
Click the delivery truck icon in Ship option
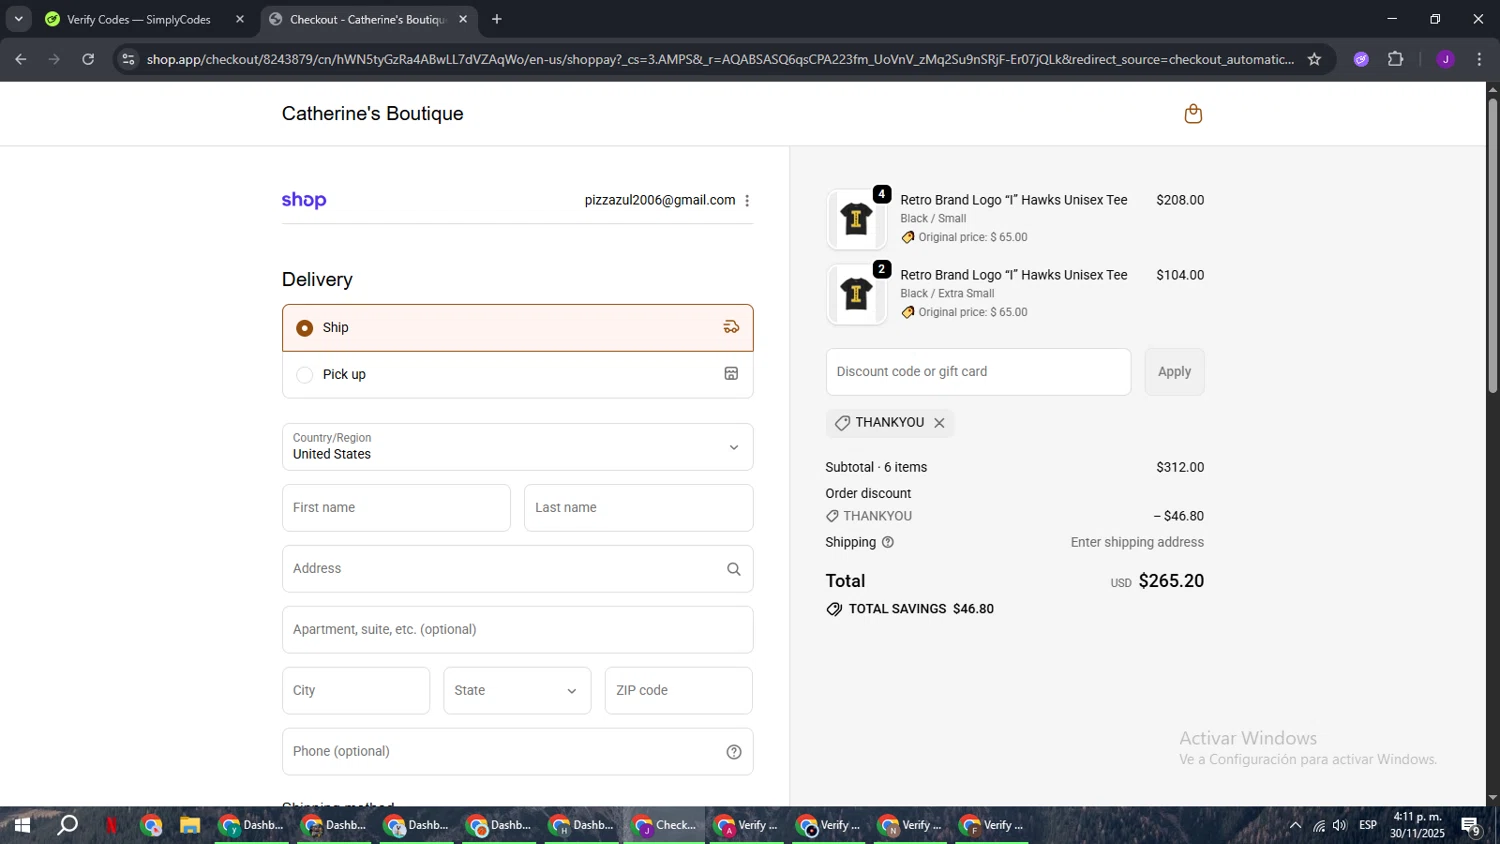731,327
